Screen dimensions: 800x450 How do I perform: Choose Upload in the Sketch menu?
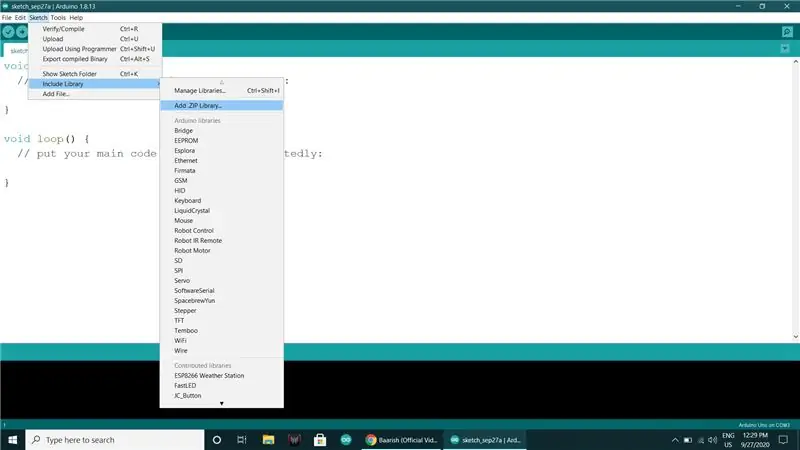click(95, 39)
